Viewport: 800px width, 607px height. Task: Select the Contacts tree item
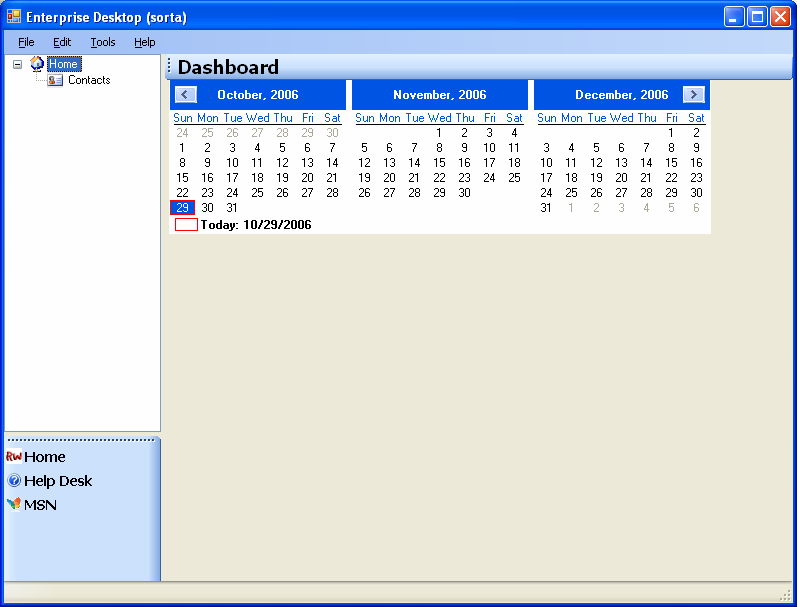tap(89, 80)
